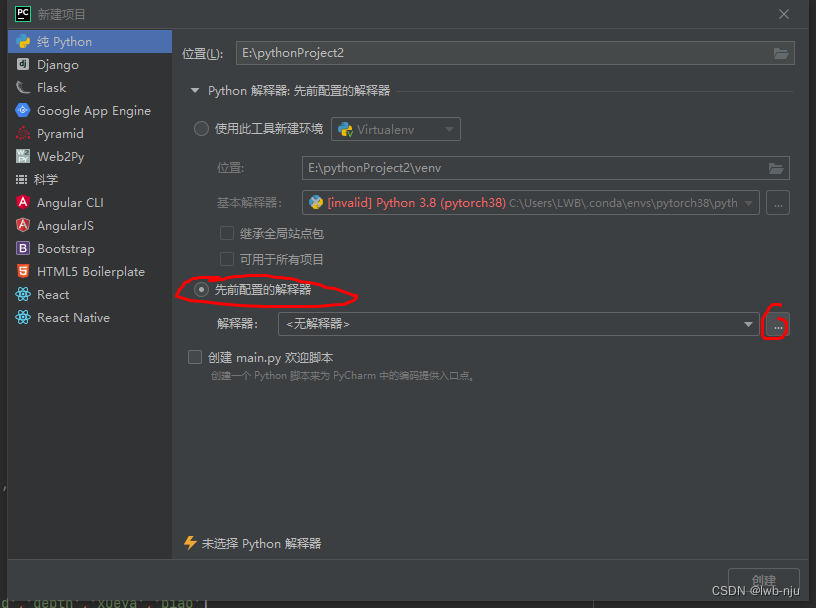The image size is (816, 608).
Task: Browse folder icon for venv location
Action: 776,168
